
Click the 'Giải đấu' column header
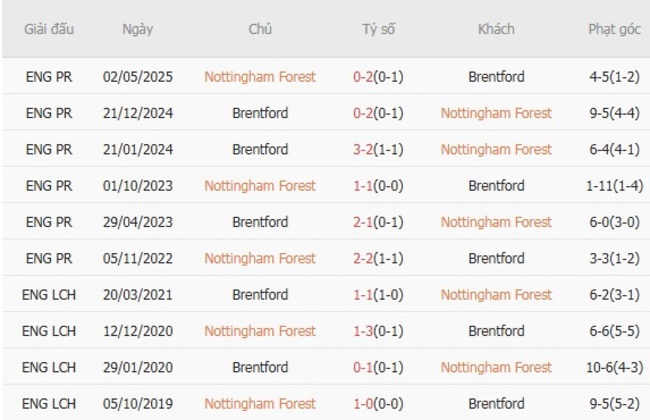(x=48, y=29)
